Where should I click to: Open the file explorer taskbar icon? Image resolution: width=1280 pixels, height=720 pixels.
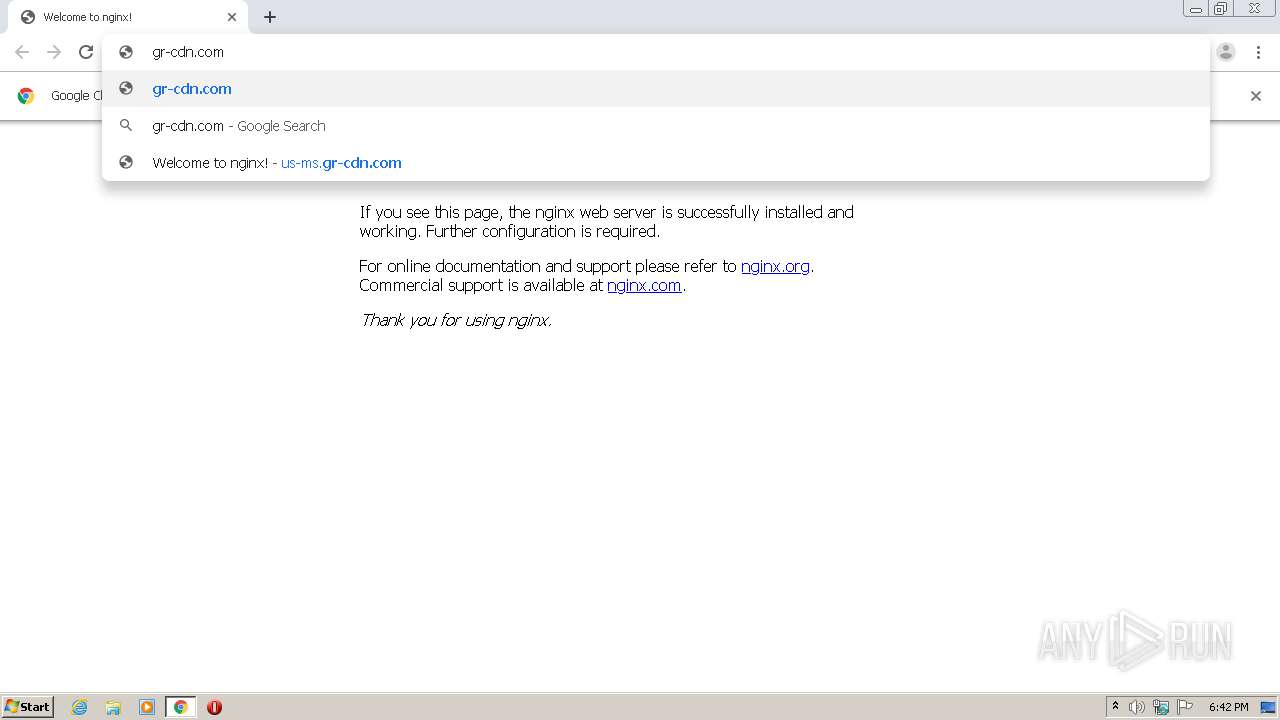click(x=113, y=707)
